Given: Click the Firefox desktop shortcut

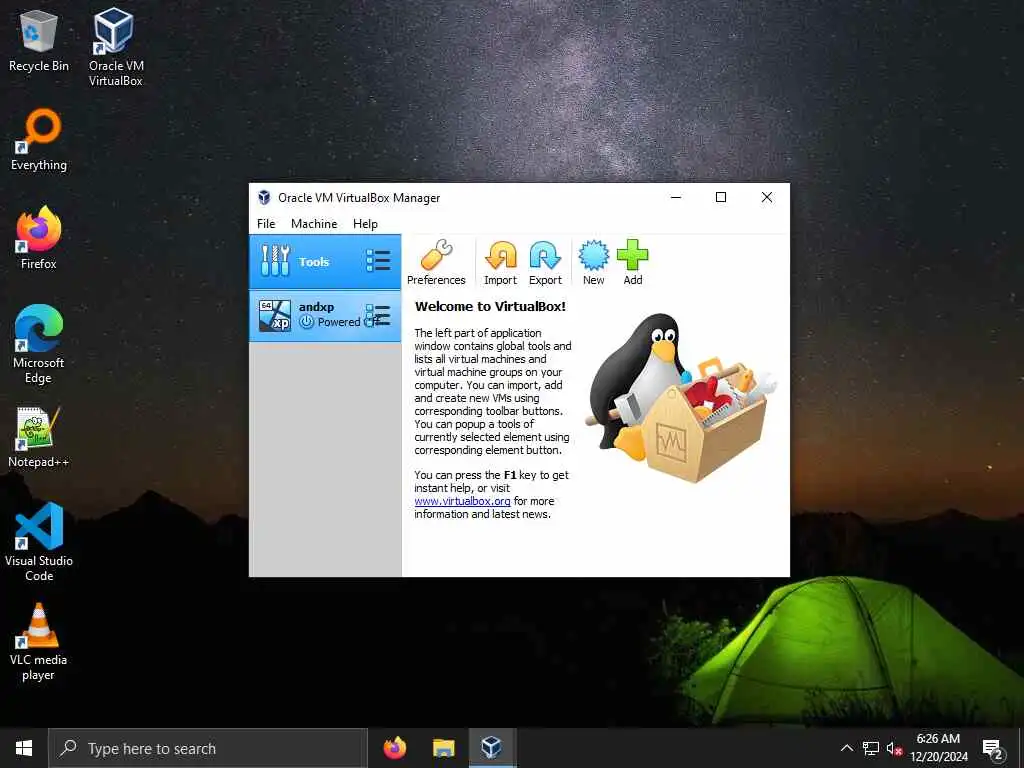Looking at the screenshot, I should pos(39,238).
